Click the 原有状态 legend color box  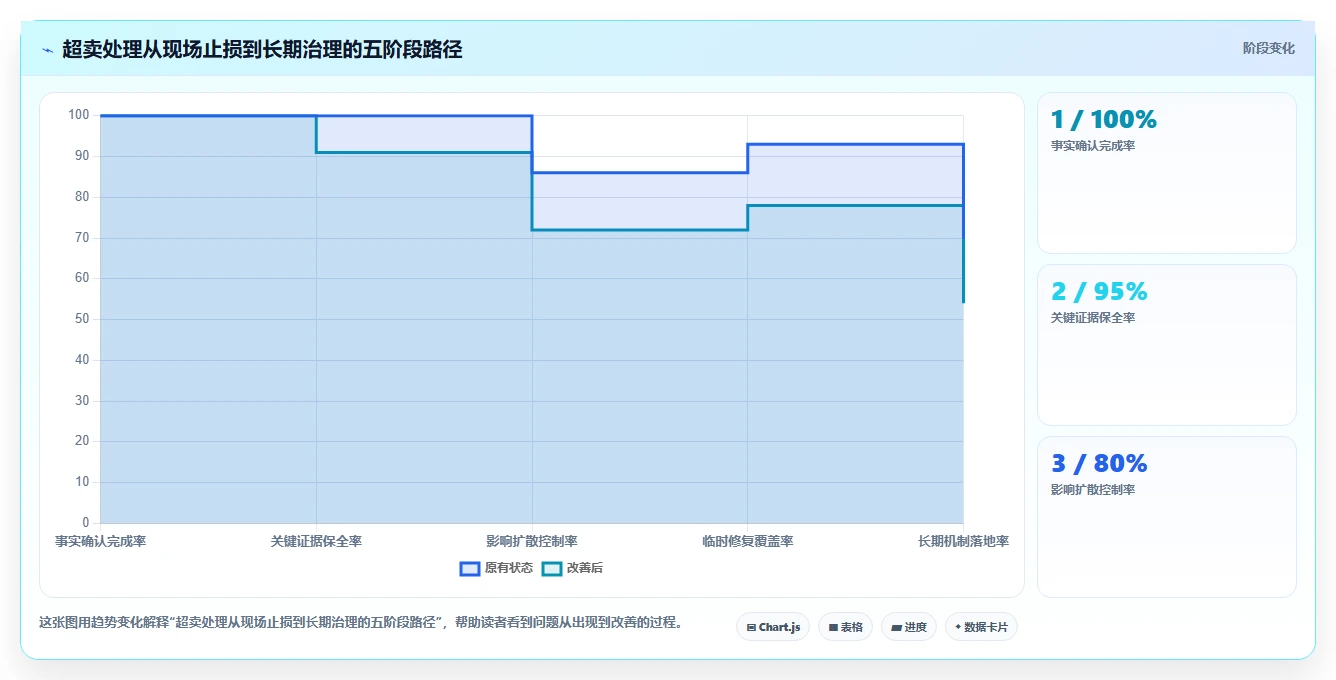[x=470, y=568]
